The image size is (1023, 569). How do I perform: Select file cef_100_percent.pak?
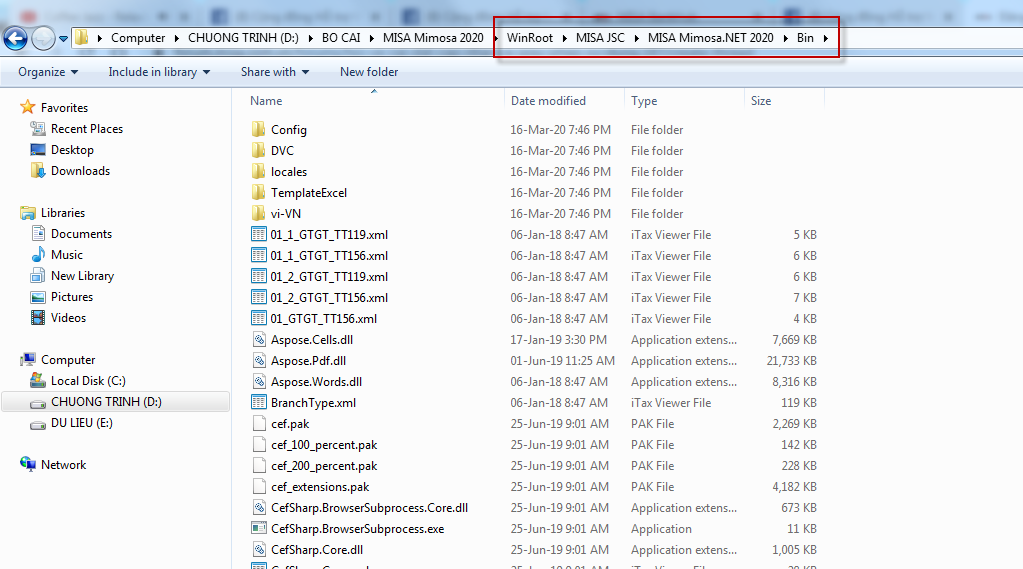[x=324, y=445]
